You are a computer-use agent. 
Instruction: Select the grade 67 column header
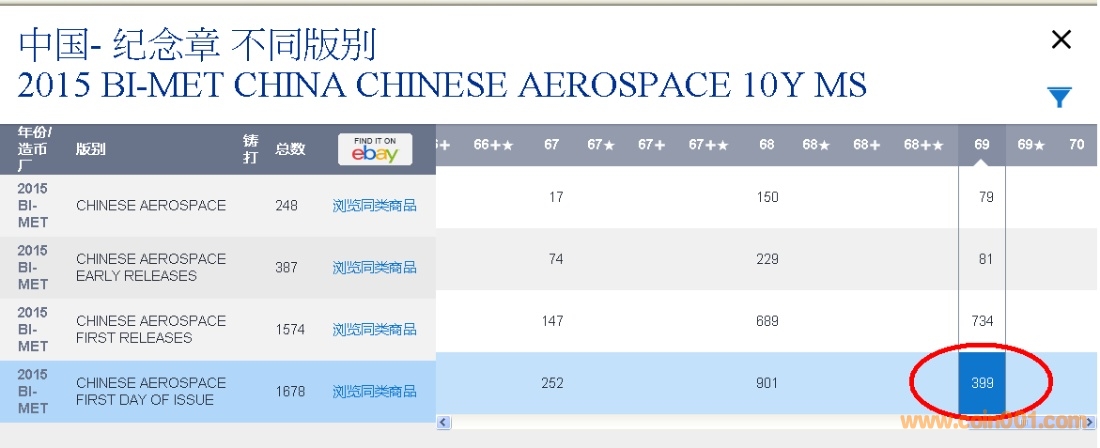click(x=552, y=145)
